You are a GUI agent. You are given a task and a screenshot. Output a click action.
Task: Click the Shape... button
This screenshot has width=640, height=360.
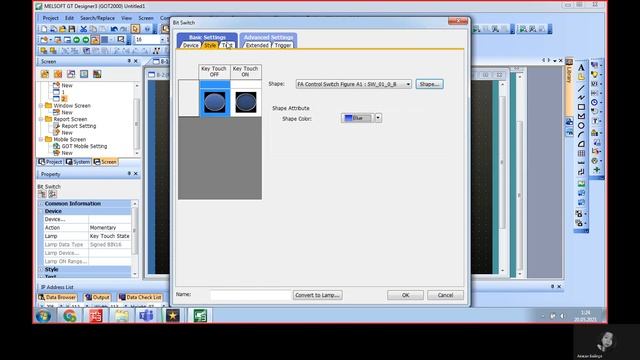click(429, 84)
